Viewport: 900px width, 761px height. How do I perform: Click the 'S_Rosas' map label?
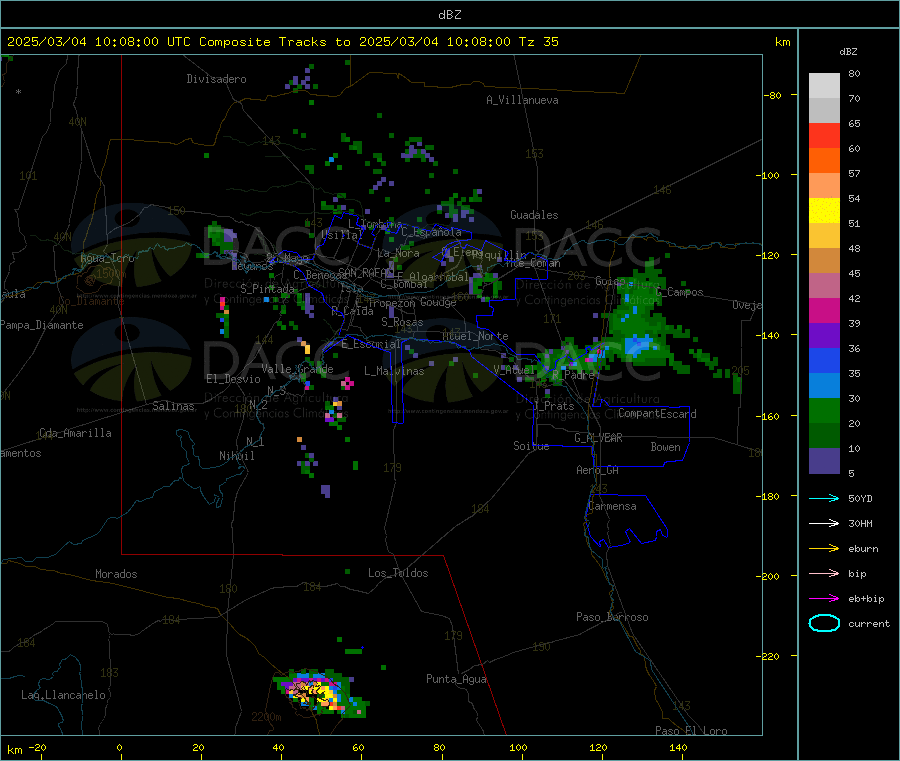coord(402,323)
